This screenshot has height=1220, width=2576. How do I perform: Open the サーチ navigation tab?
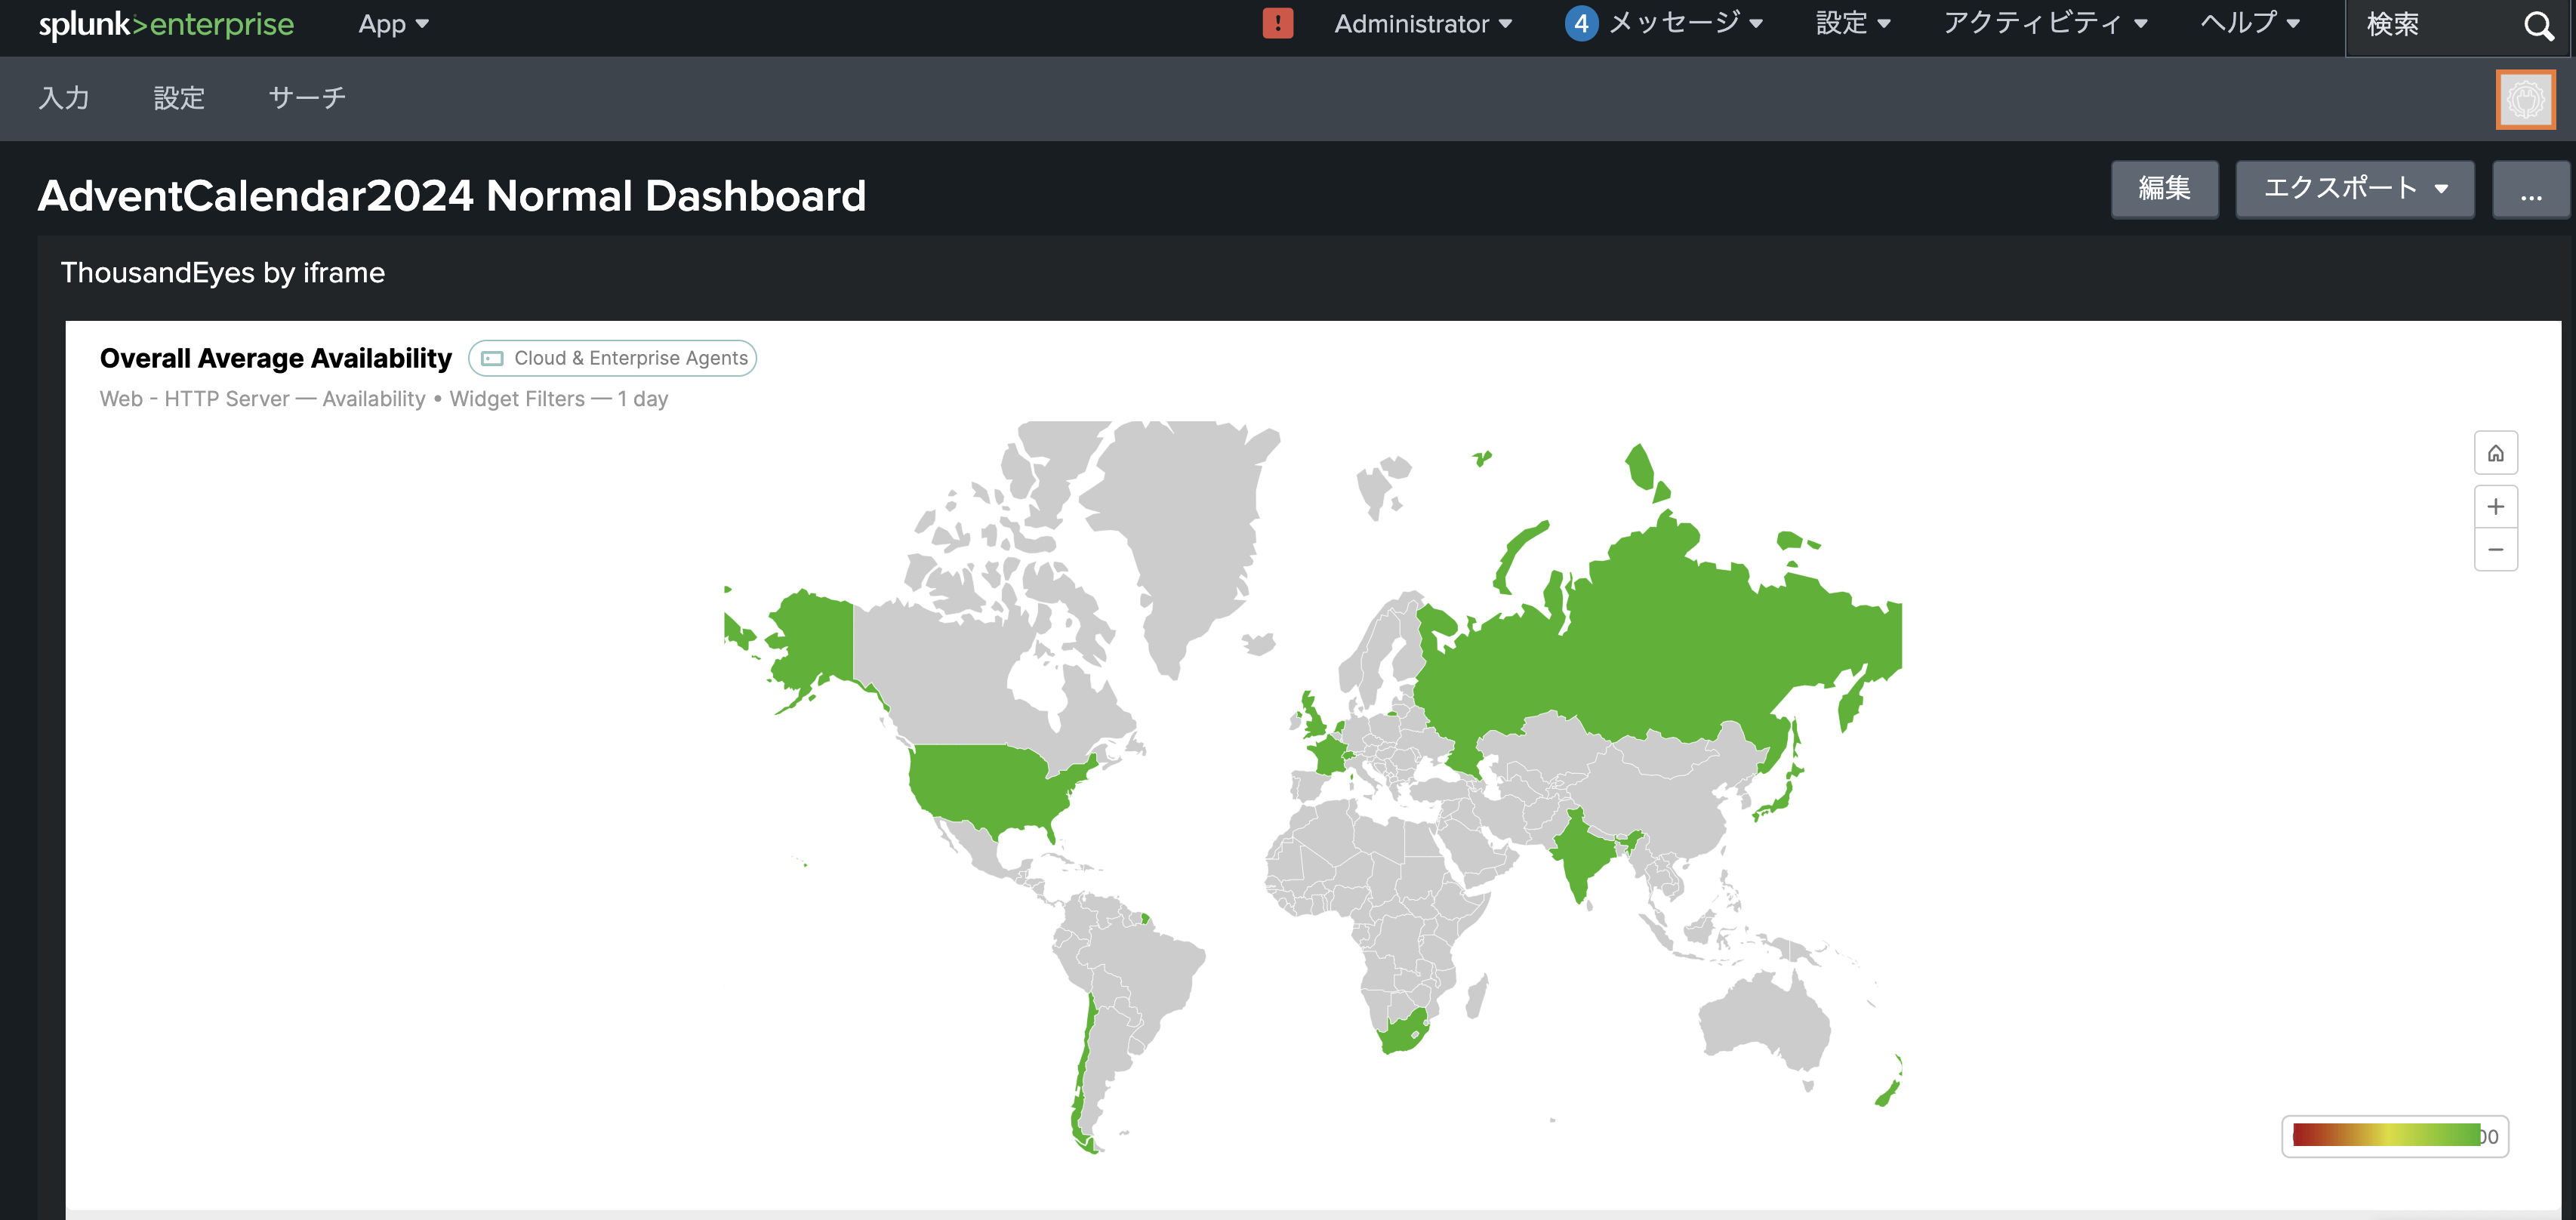click(x=307, y=98)
